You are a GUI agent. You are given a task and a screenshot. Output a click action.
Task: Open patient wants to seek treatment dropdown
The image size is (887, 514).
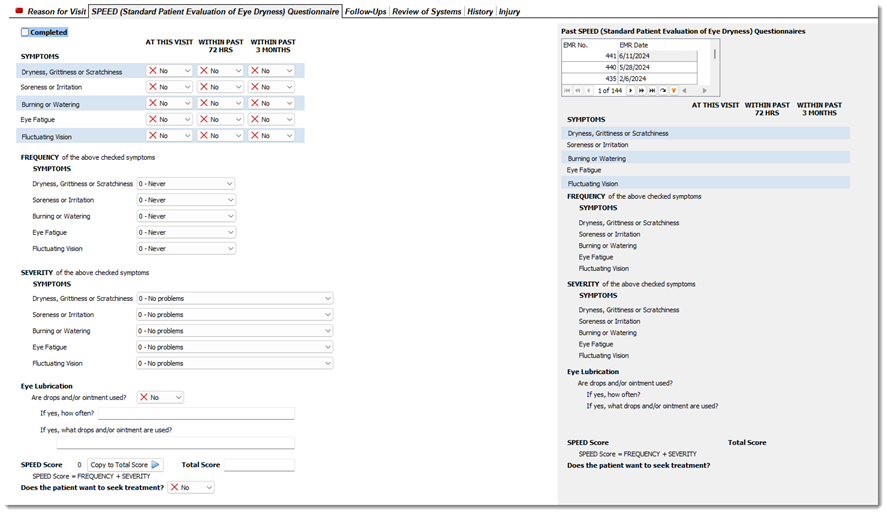[x=191, y=487]
